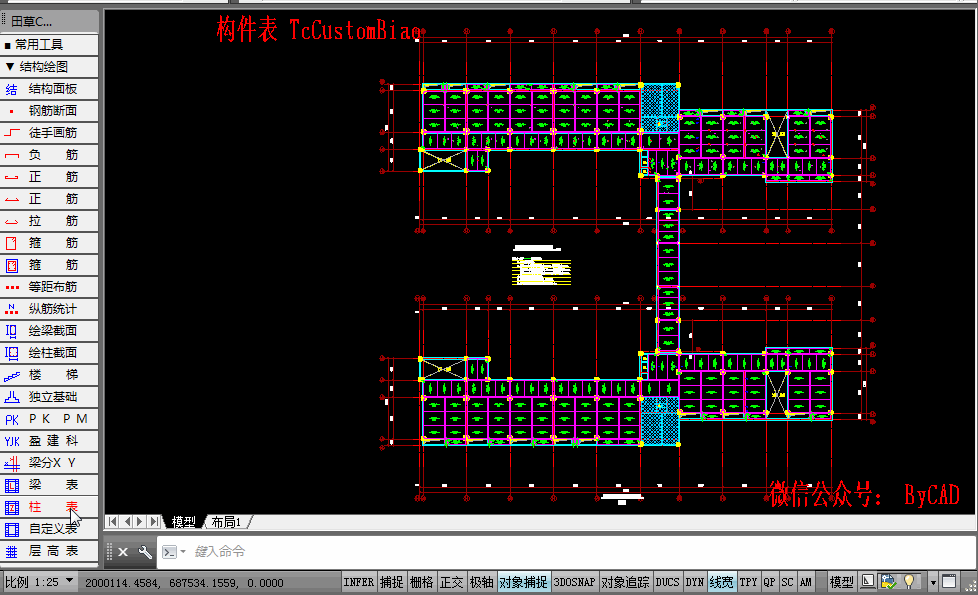Choose the 负筋 negative rebar tool
978x595 pixels.
(49, 155)
